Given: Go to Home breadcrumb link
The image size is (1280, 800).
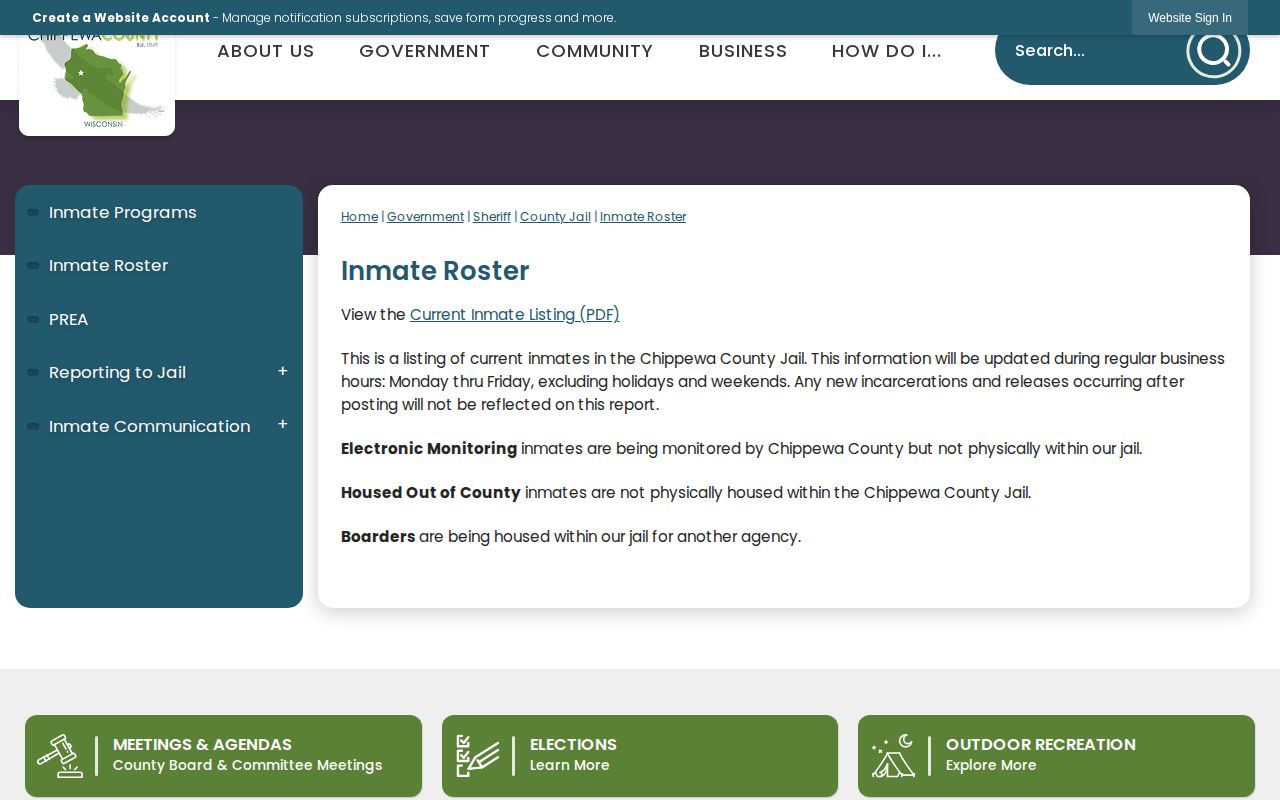Looking at the screenshot, I should 359,217.
